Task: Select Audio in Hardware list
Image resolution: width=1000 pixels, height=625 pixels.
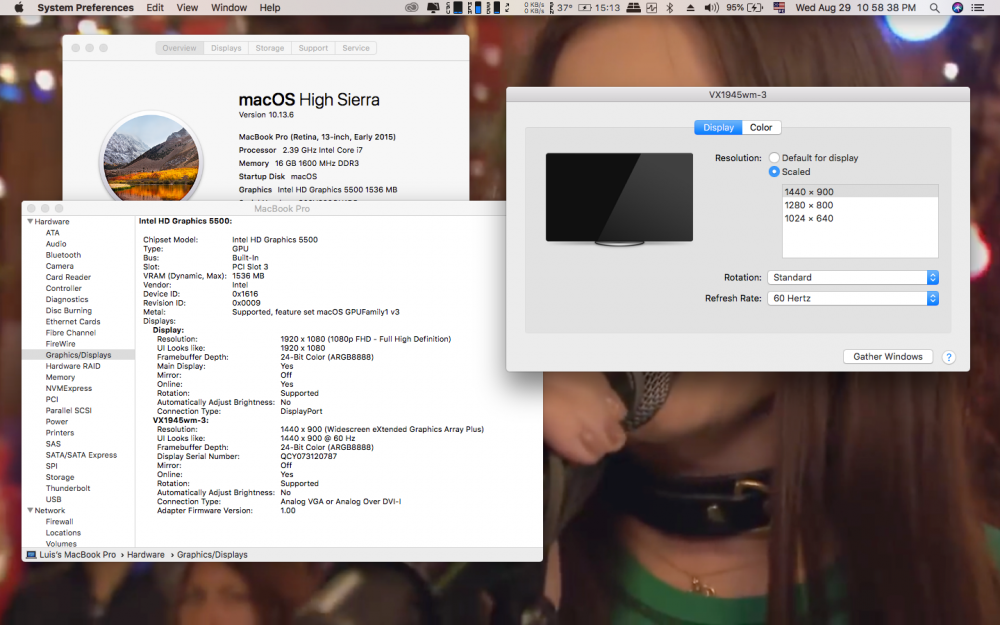Action: 55,244
